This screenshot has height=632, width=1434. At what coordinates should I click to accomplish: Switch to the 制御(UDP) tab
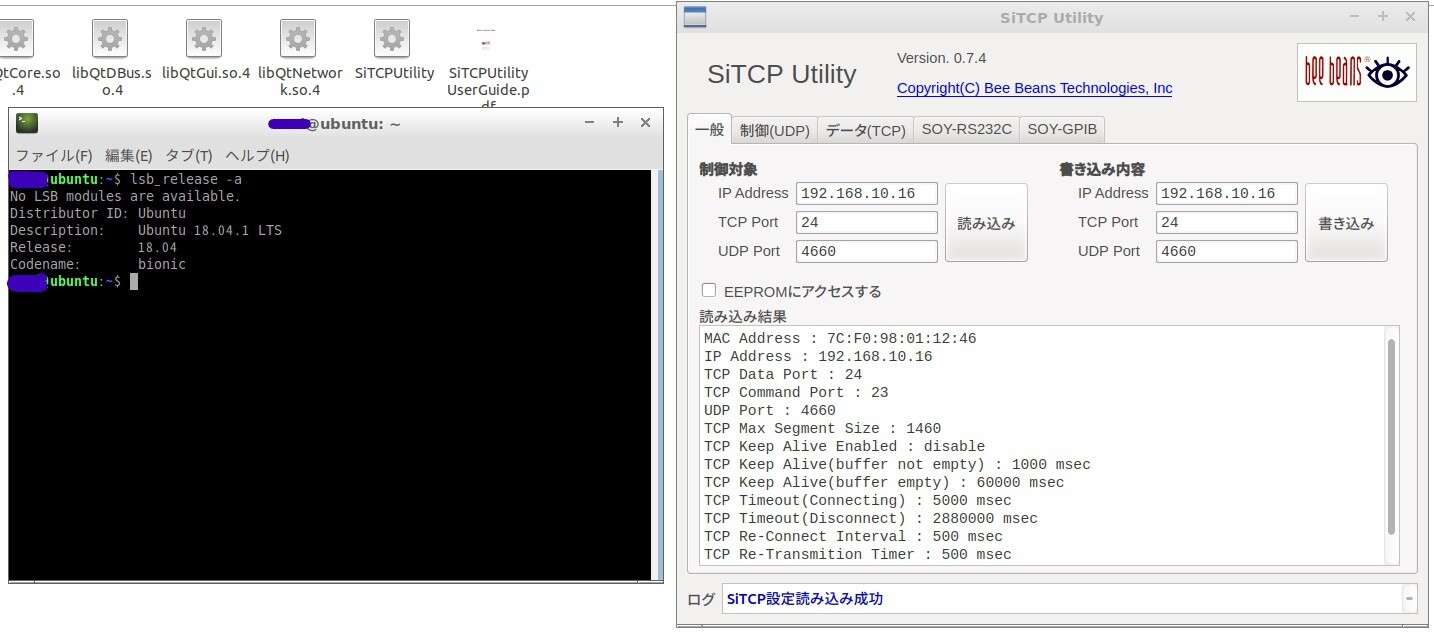click(774, 130)
